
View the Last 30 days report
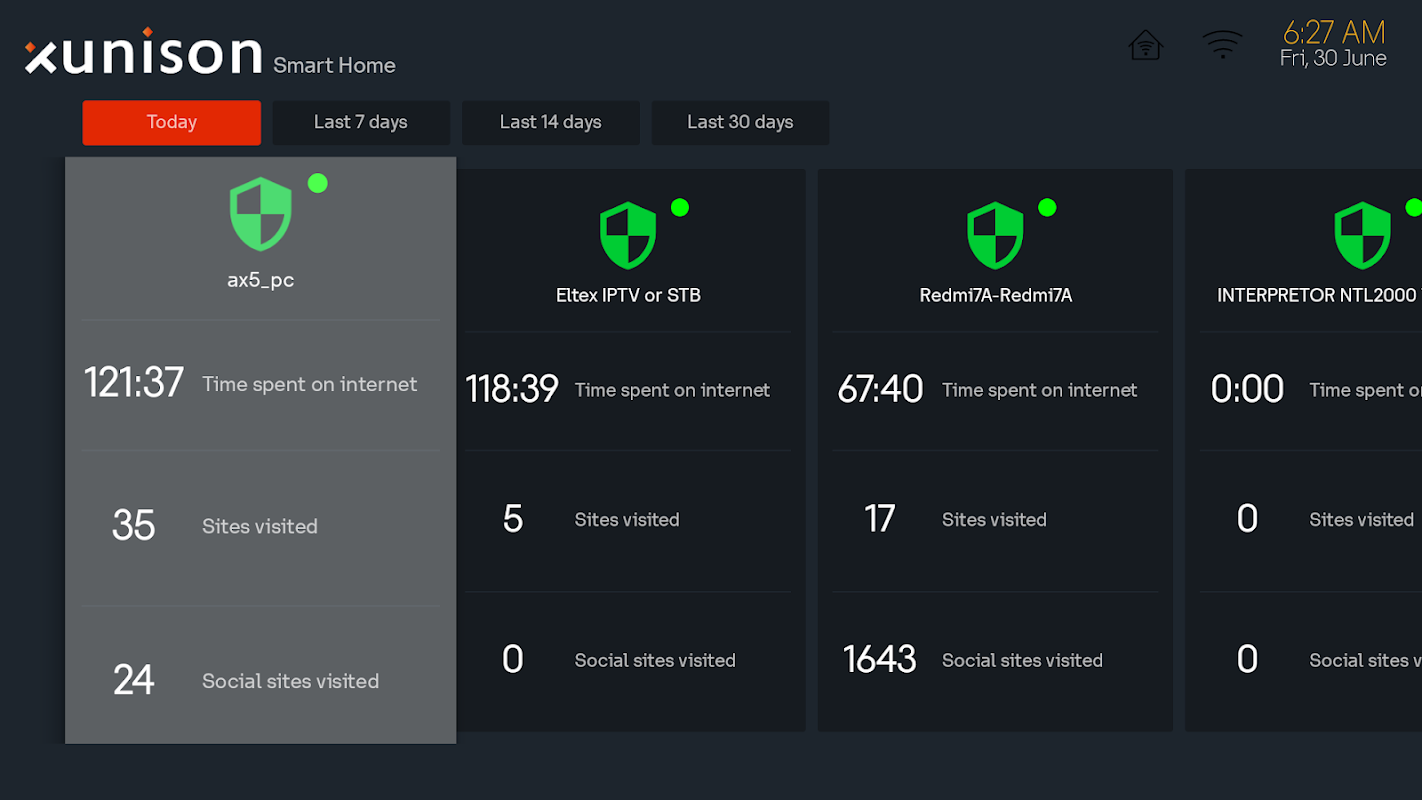740,122
